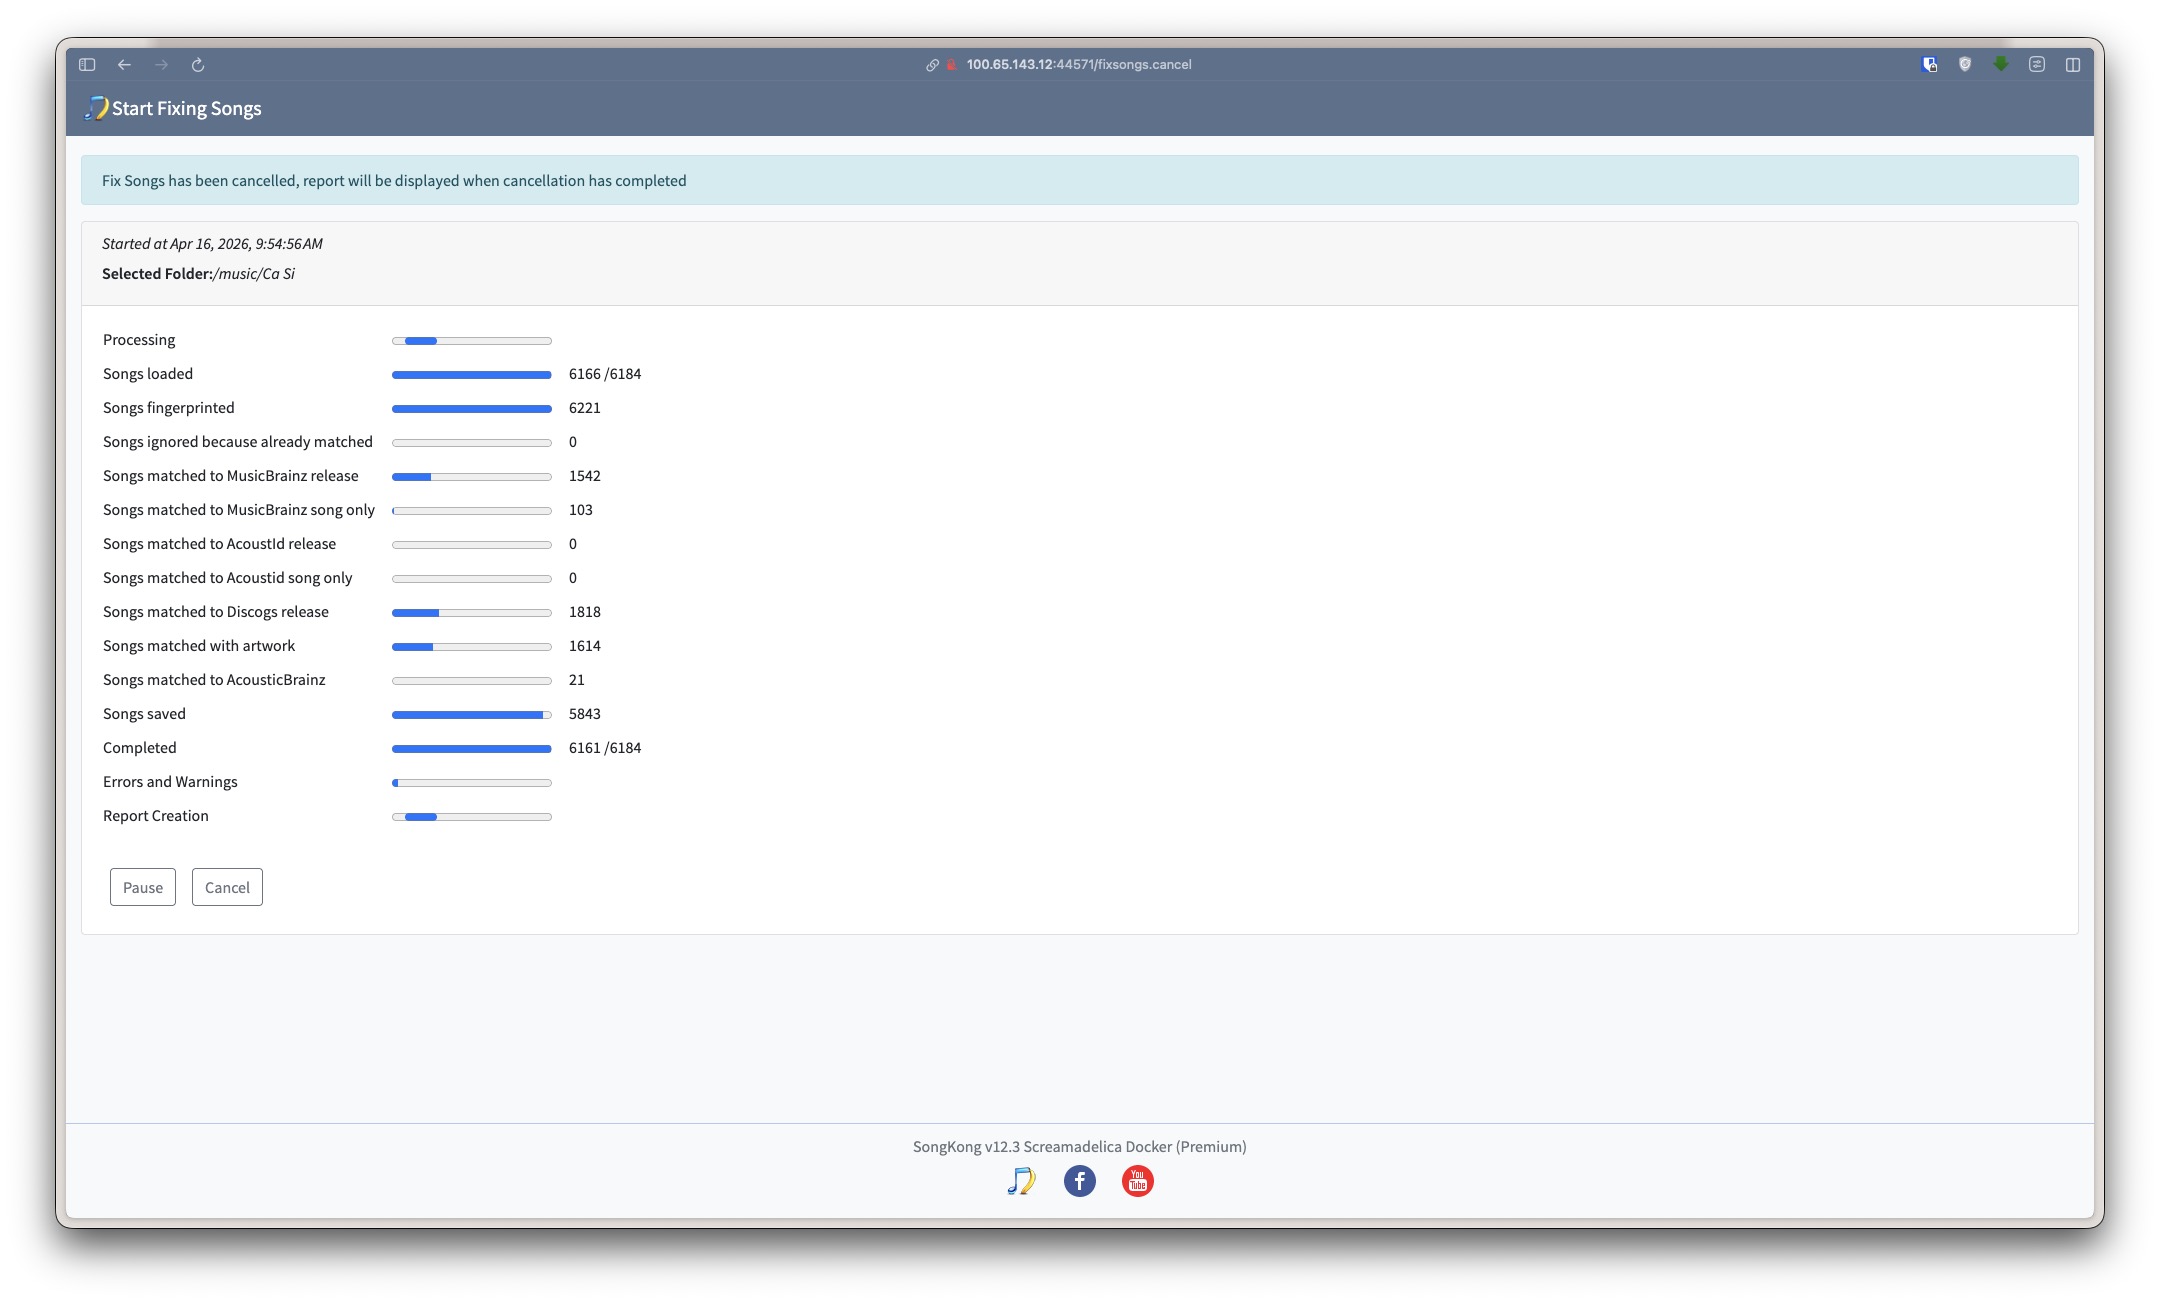Click the cancellation notice banner text
Image resolution: width=2160 pixels, height=1302 pixels.
(394, 181)
